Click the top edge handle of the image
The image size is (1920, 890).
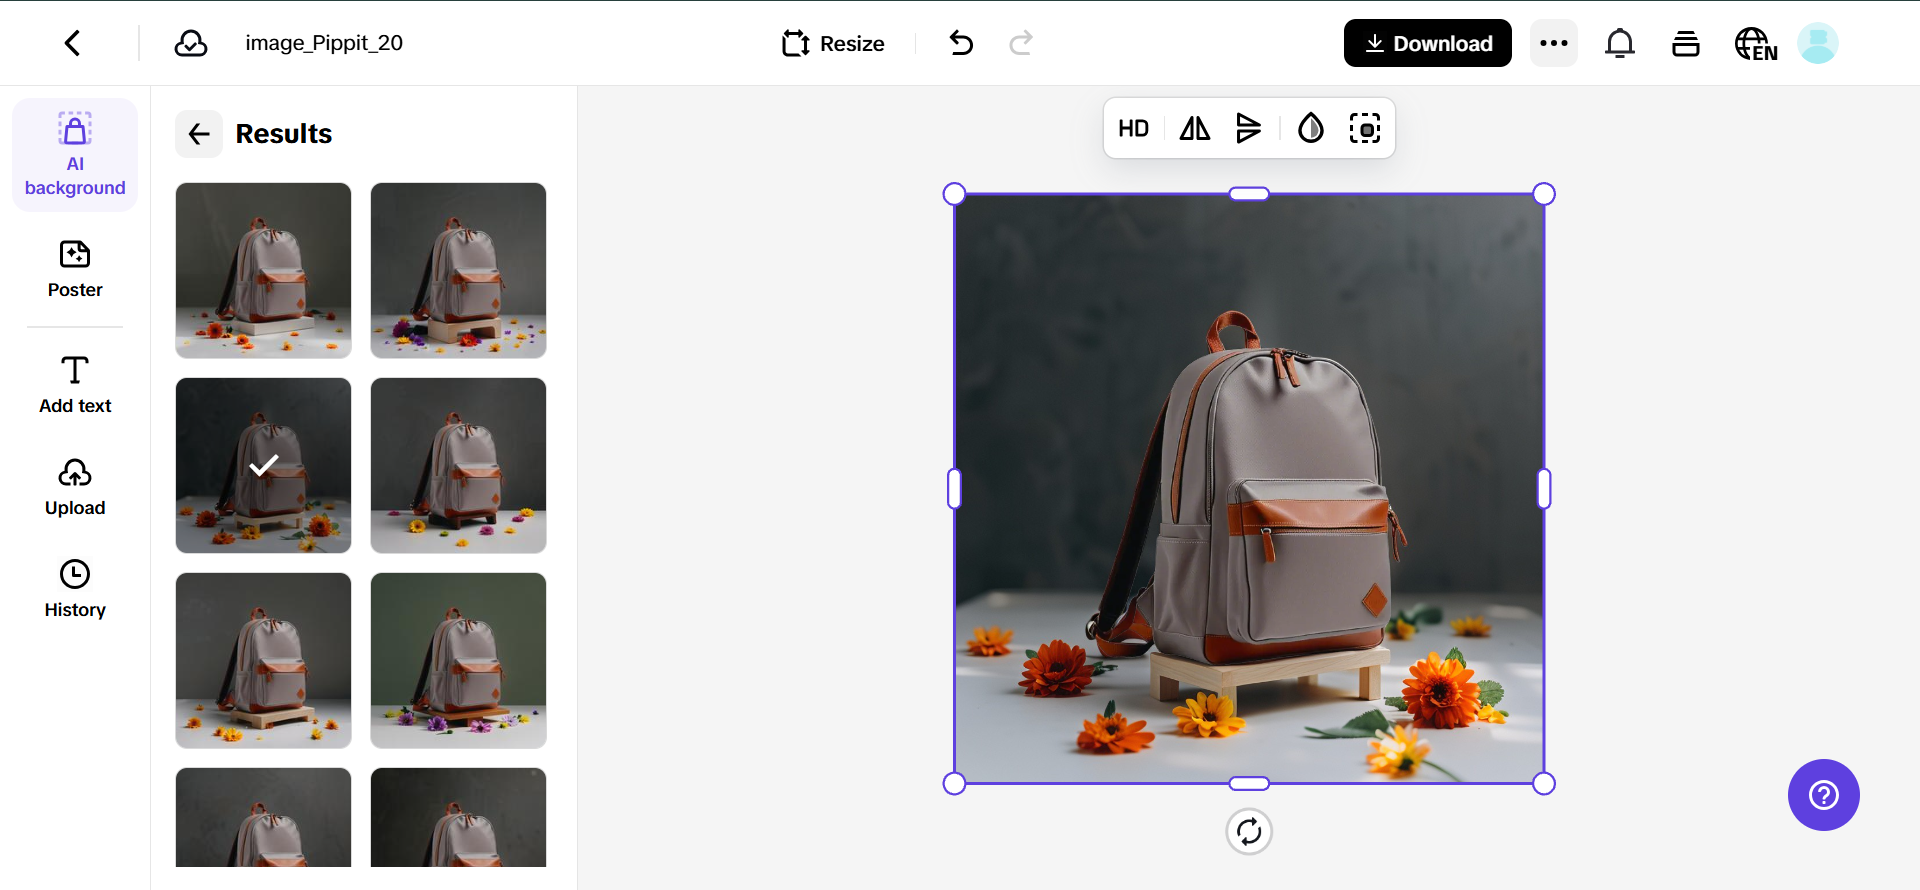click(1249, 194)
